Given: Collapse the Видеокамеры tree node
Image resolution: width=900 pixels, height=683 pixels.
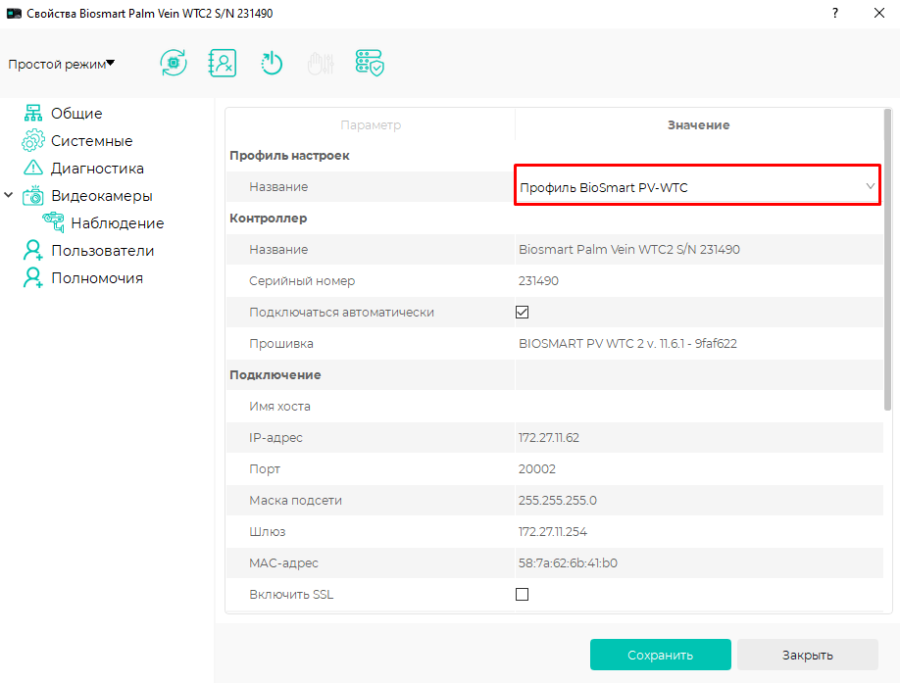Looking at the screenshot, I should coord(9,195).
